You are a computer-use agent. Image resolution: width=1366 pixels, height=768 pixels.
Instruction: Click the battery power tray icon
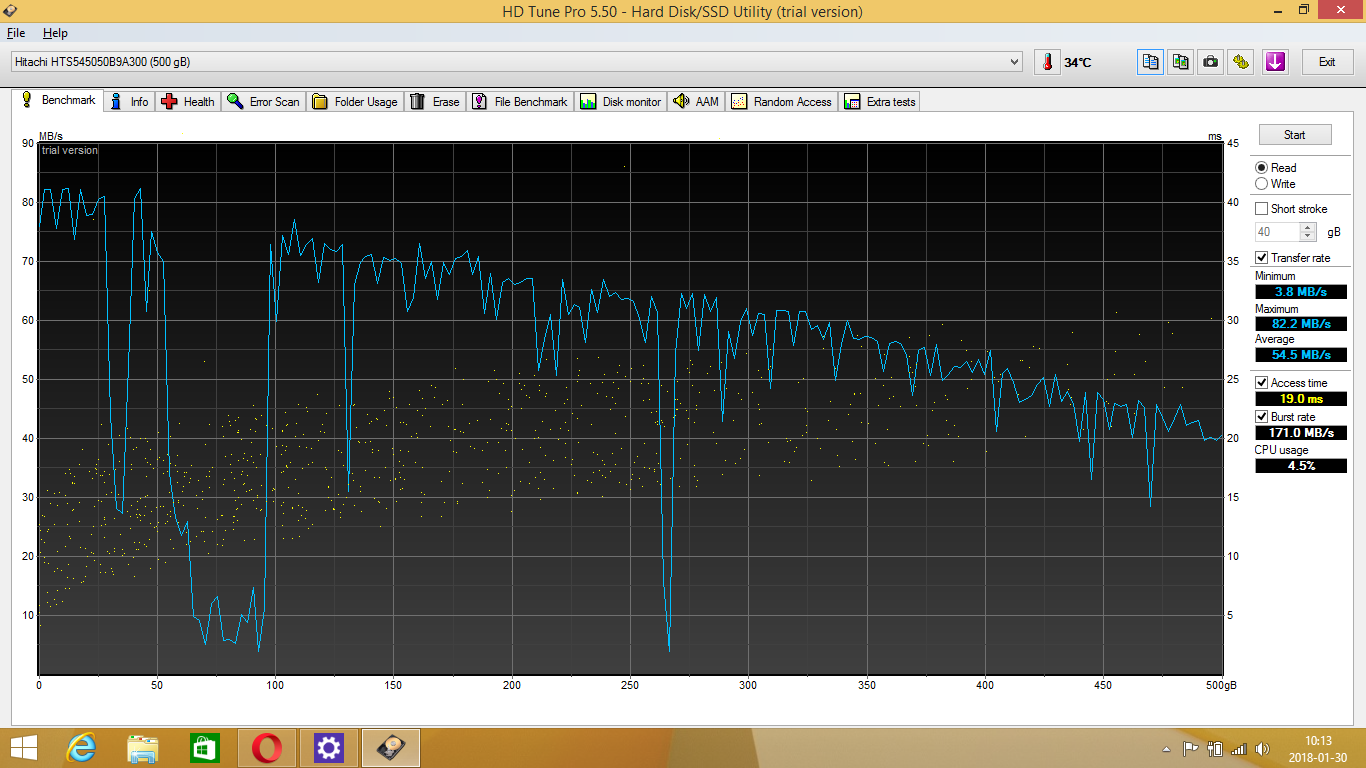click(x=1215, y=748)
